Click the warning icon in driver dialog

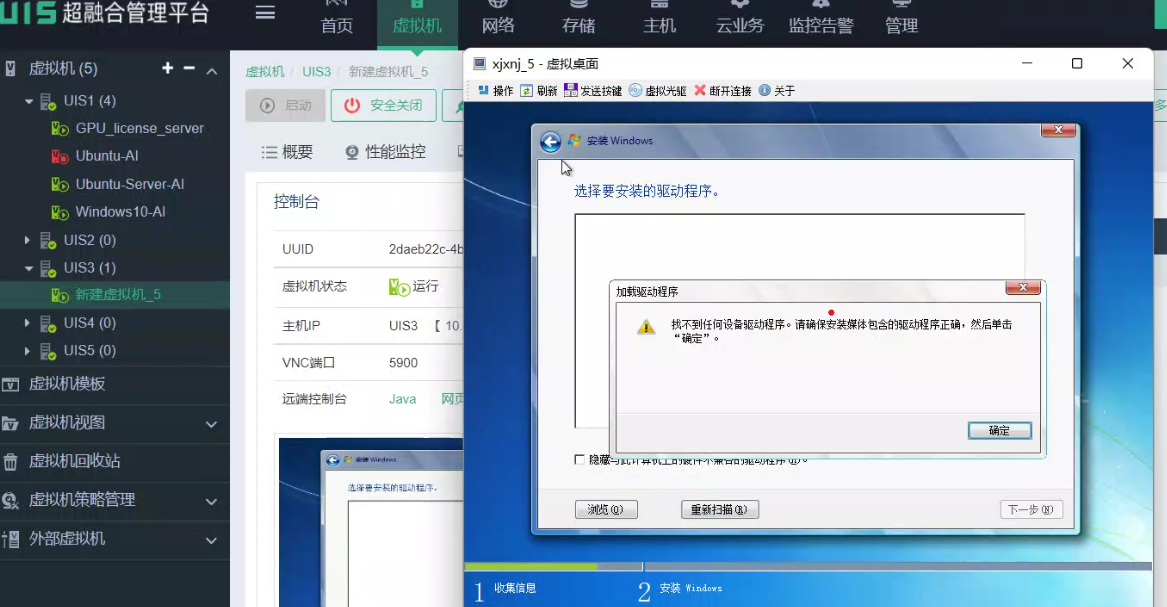point(646,327)
